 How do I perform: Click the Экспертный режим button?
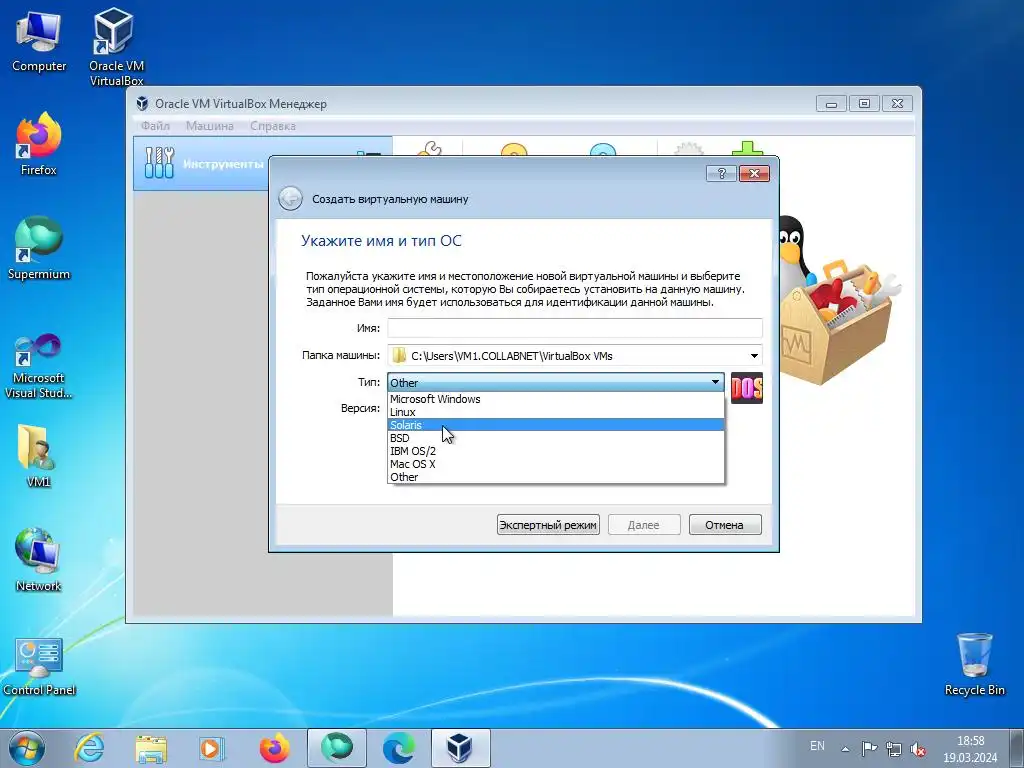click(548, 525)
